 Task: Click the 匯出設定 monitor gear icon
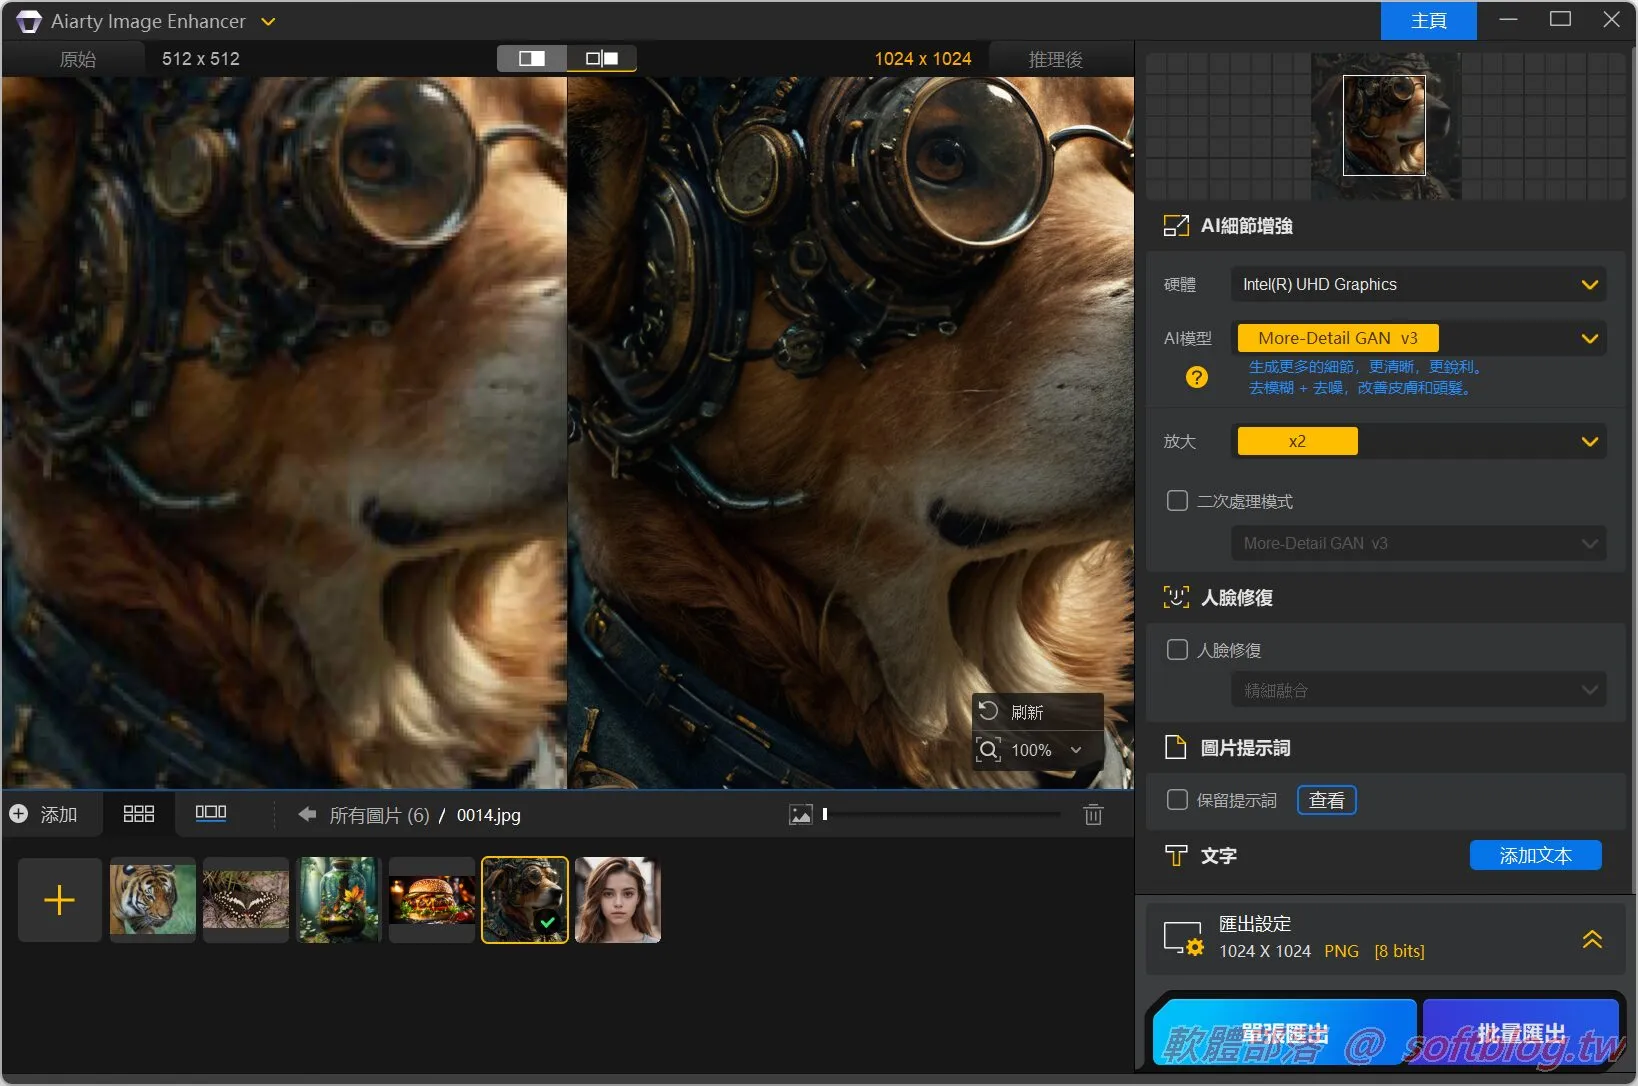point(1183,939)
